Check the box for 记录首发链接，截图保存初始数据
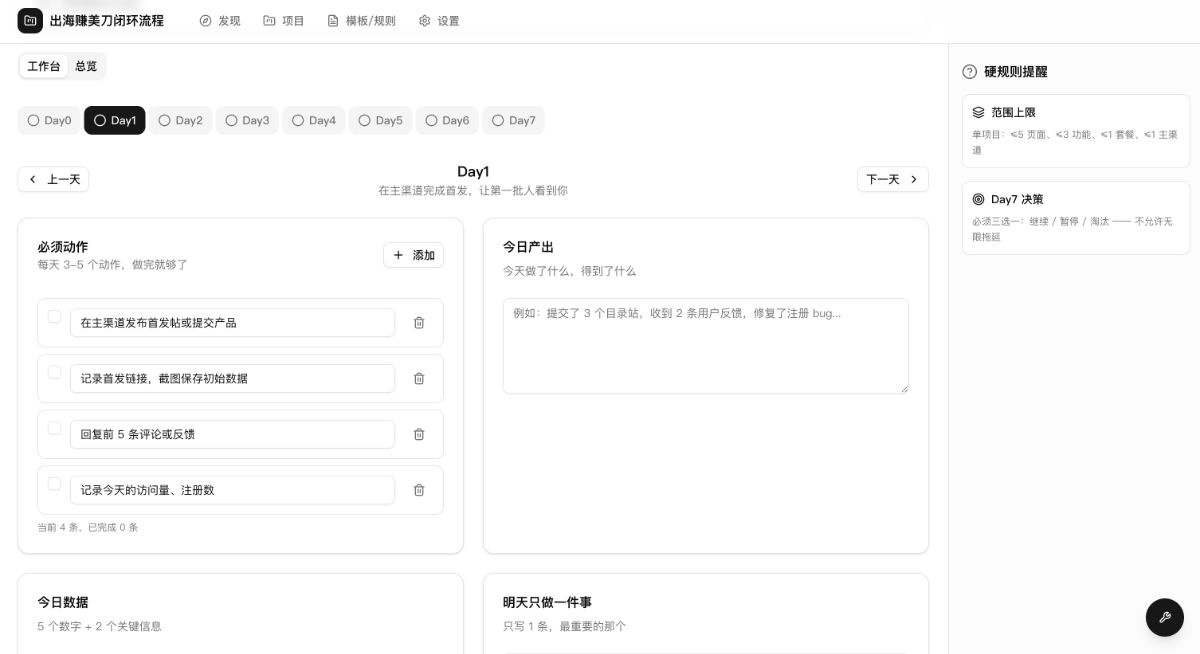This screenshot has width=1200, height=654. point(55,372)
